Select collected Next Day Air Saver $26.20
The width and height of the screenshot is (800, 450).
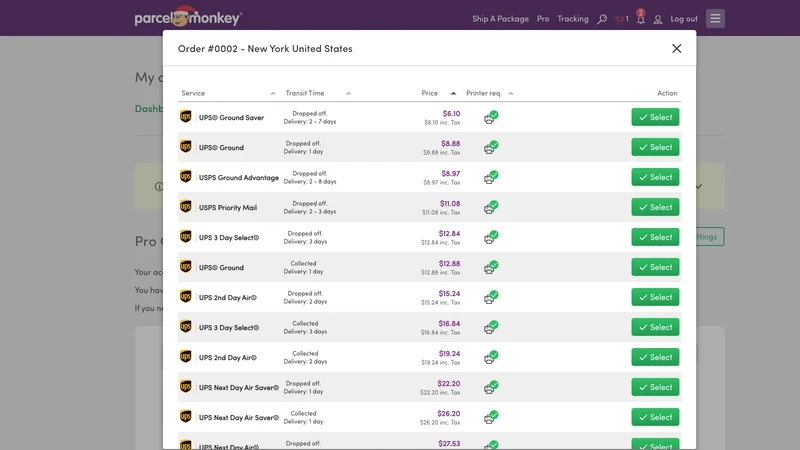pos(655,417)
